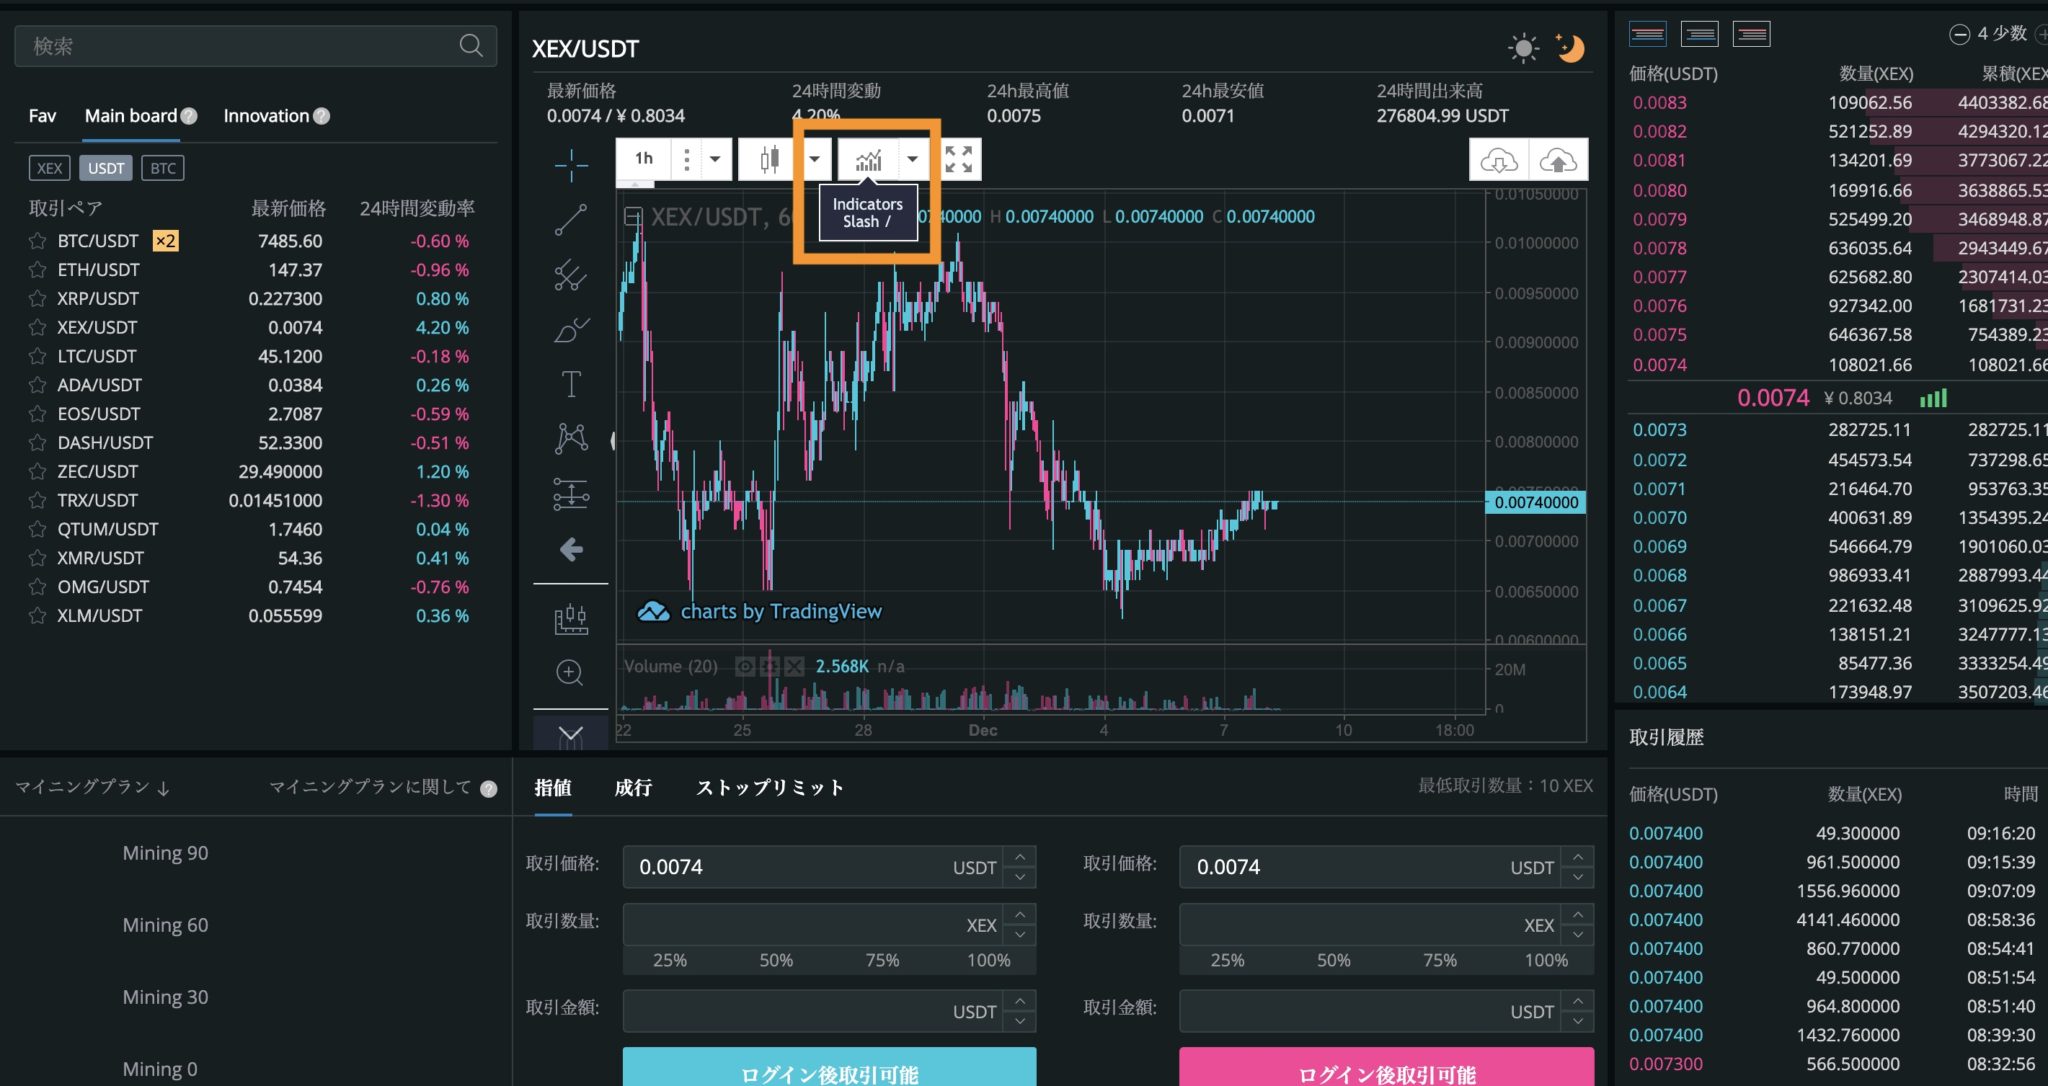Set order amount to 50% of balance
2048x1086 pixels.
pos(775,960)
